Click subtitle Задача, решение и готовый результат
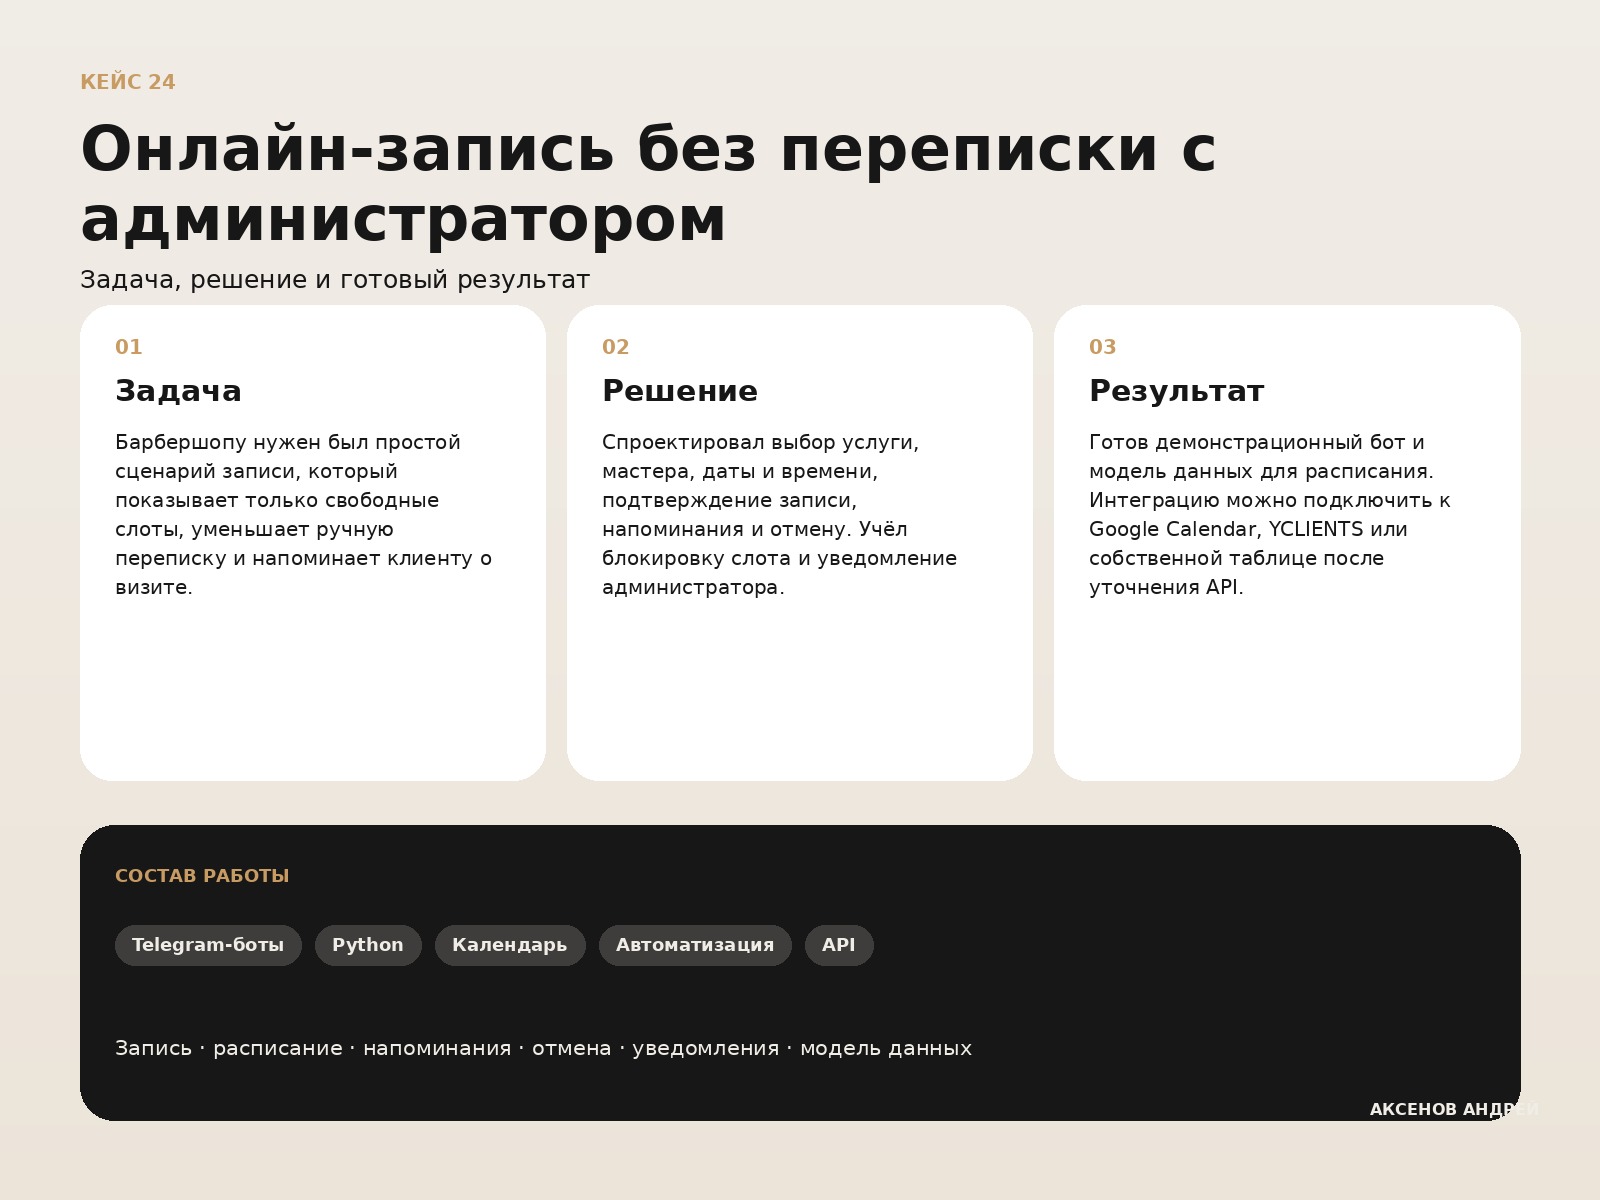 (x=335, y=280)
